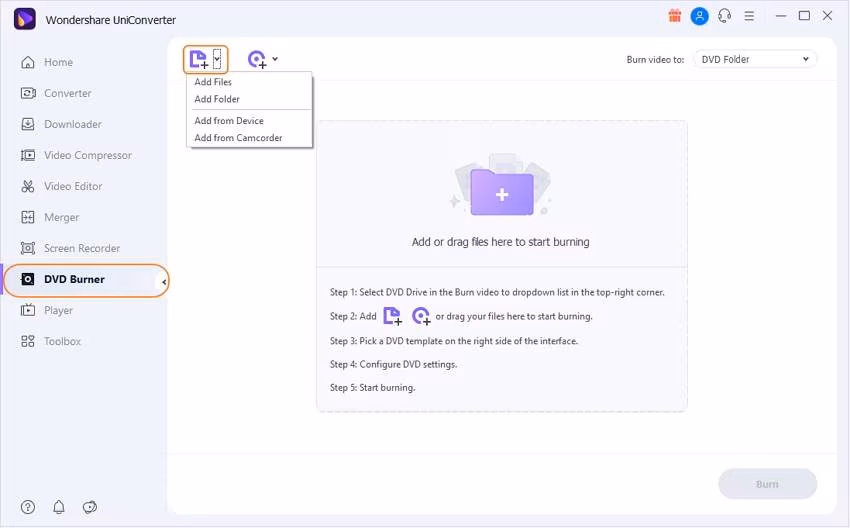Minimize the UniConverter window
The image size is (850, 528).
781,16
